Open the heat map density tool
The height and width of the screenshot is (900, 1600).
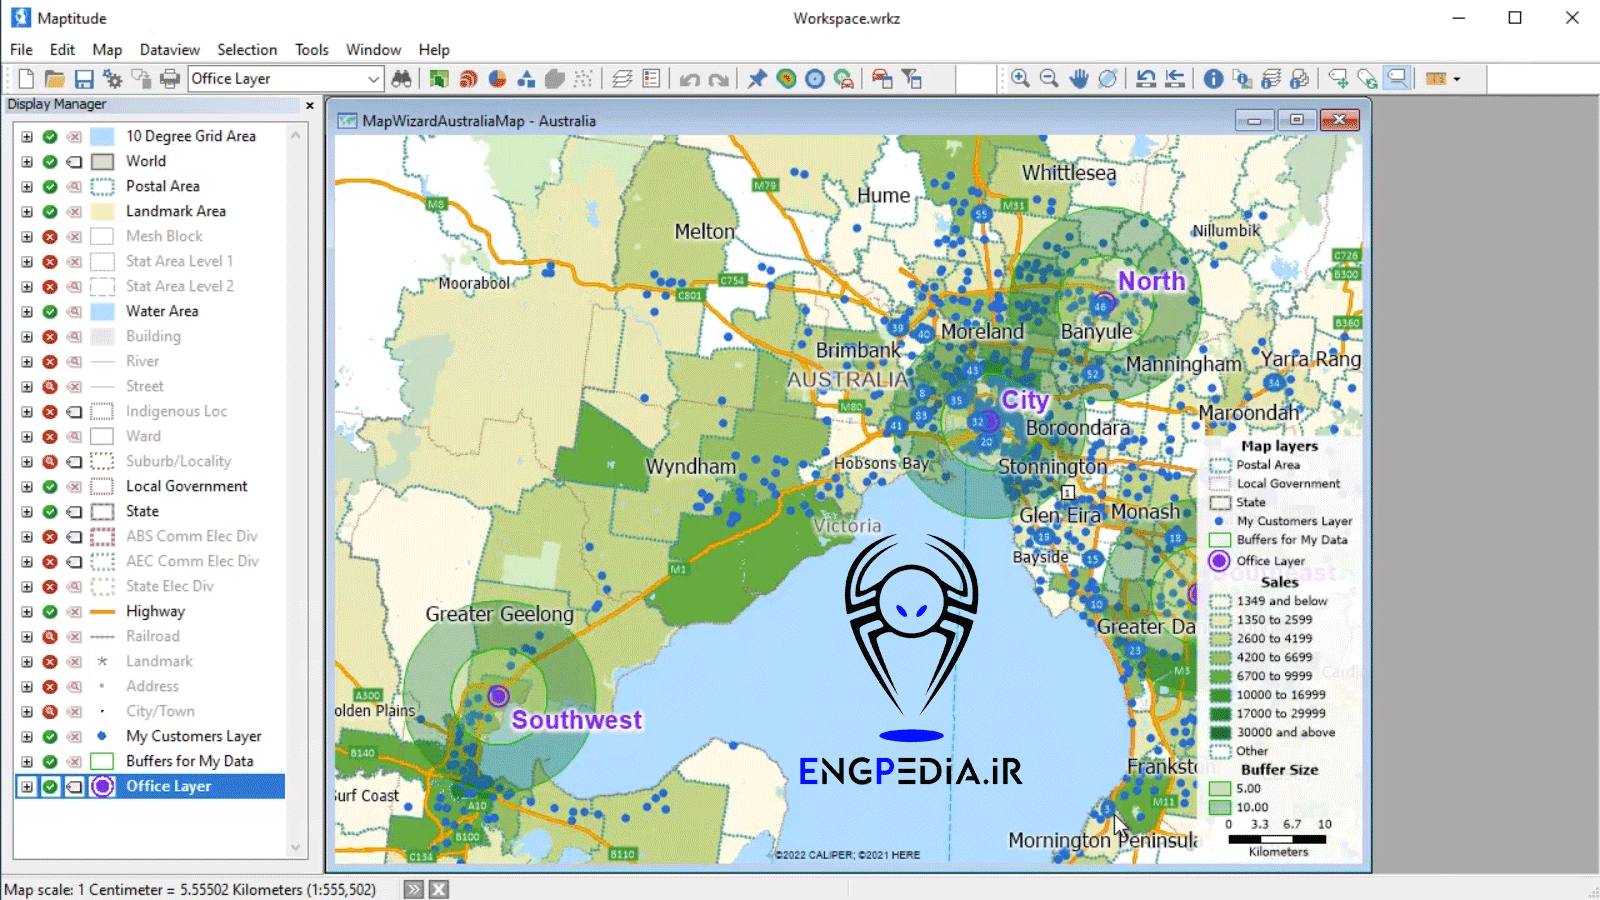(786, 79)
